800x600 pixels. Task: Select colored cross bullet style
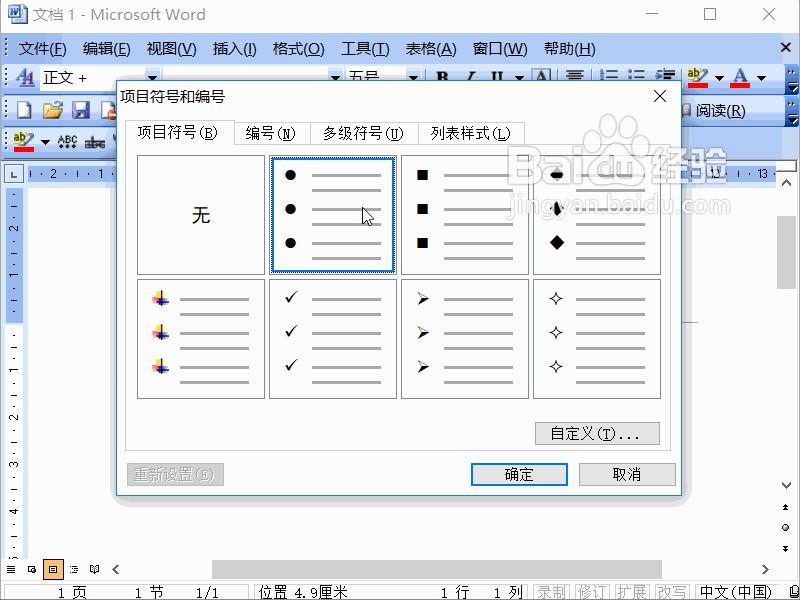click(201, 339)
